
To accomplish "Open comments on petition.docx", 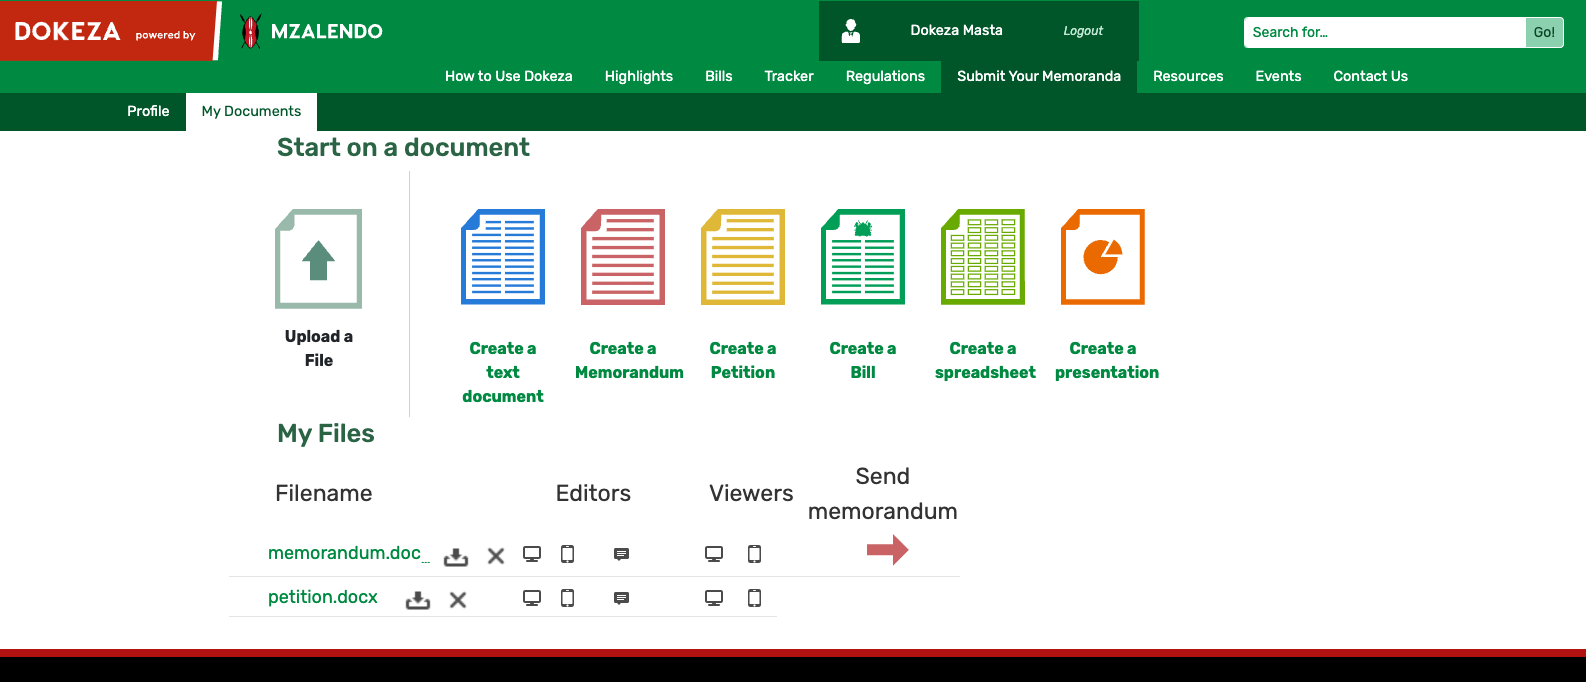I will tap(621, 598).
